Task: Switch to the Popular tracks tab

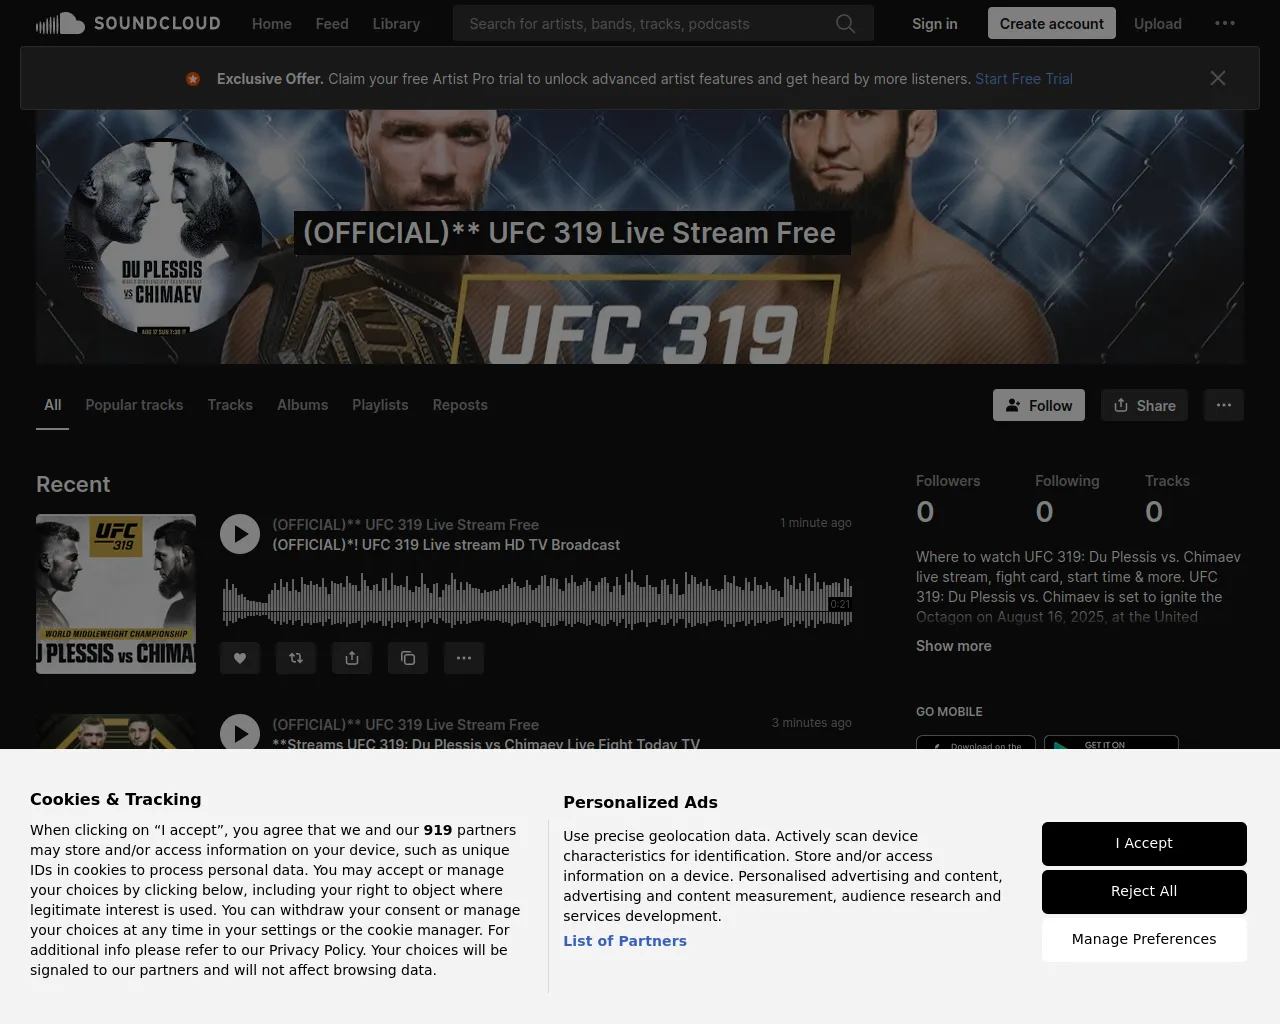Action: click(134, 405)
